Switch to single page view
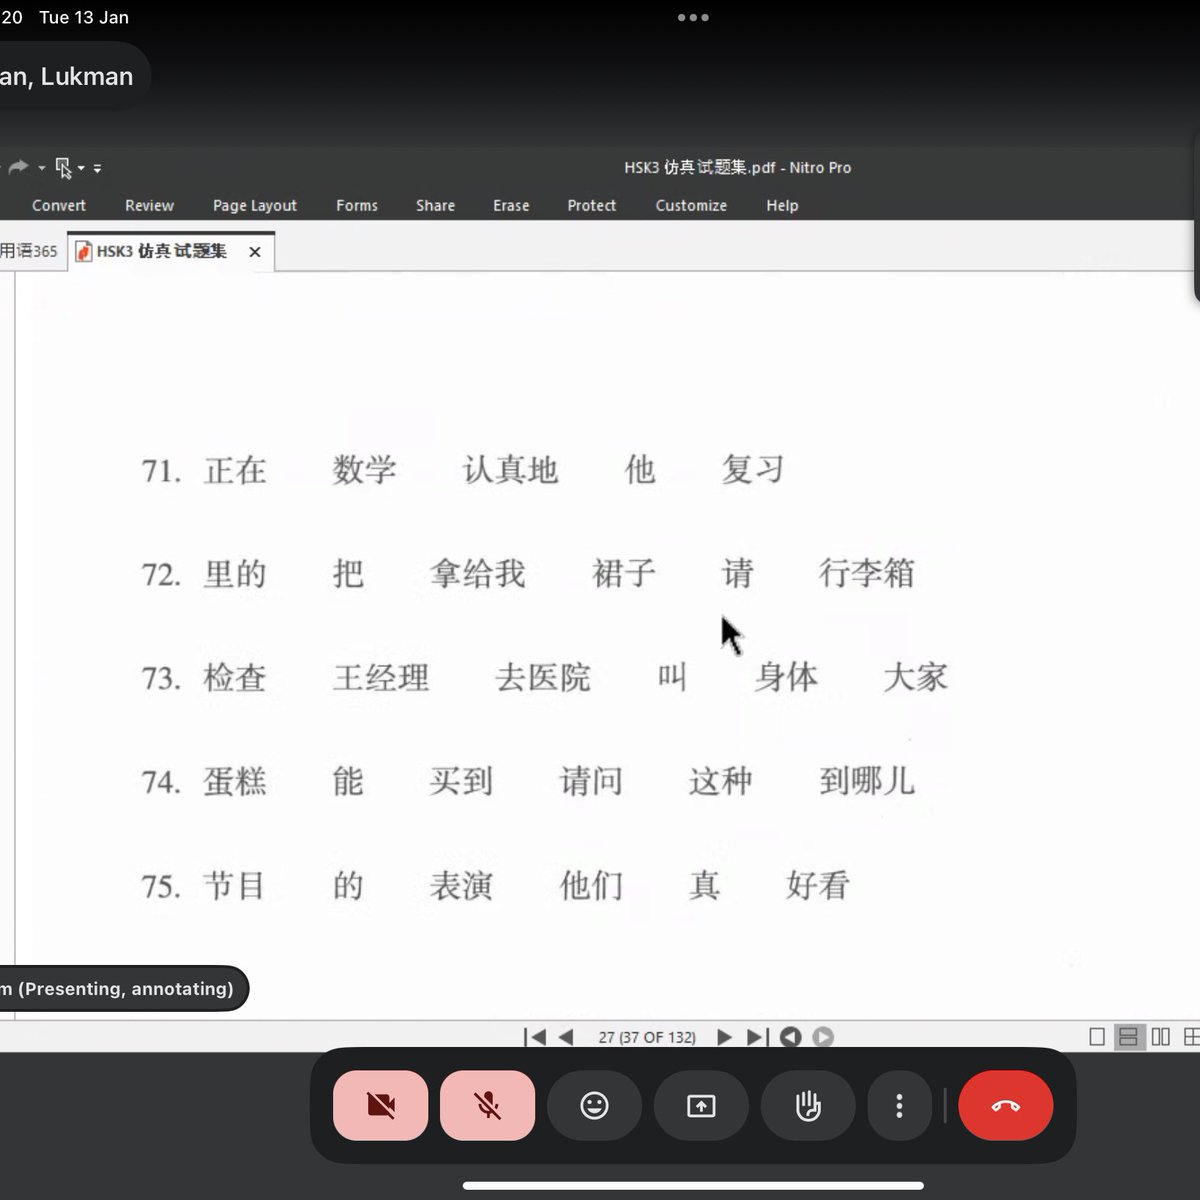The height and width of the screenshot is (1200, 1200). pos(1097,1037)
